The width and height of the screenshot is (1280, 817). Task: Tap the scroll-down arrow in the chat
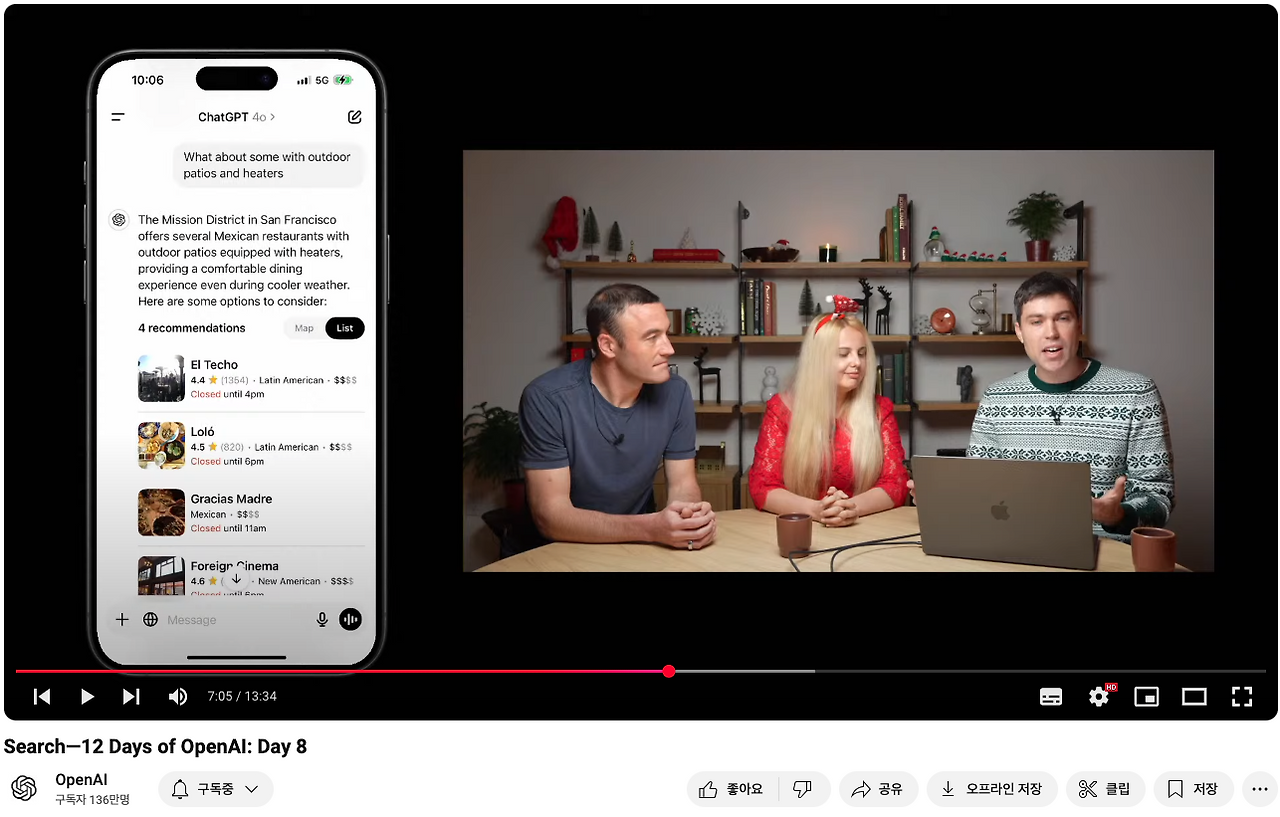(236, 579)
